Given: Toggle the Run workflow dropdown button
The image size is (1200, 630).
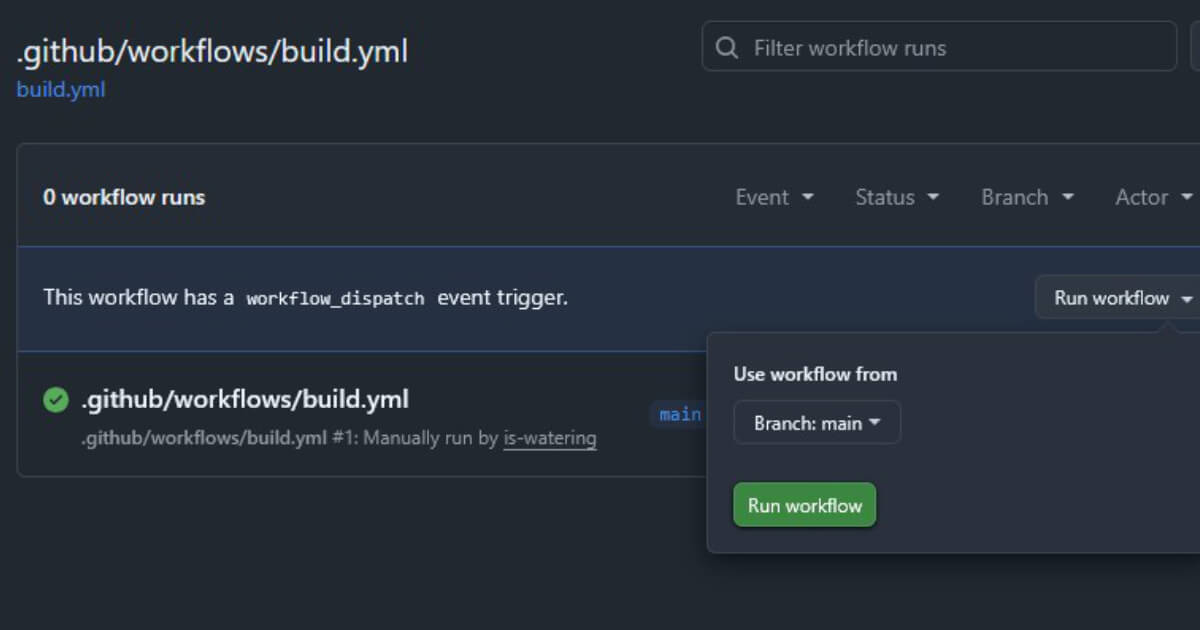Looking at the screenshot, I should click(1122, 298).
